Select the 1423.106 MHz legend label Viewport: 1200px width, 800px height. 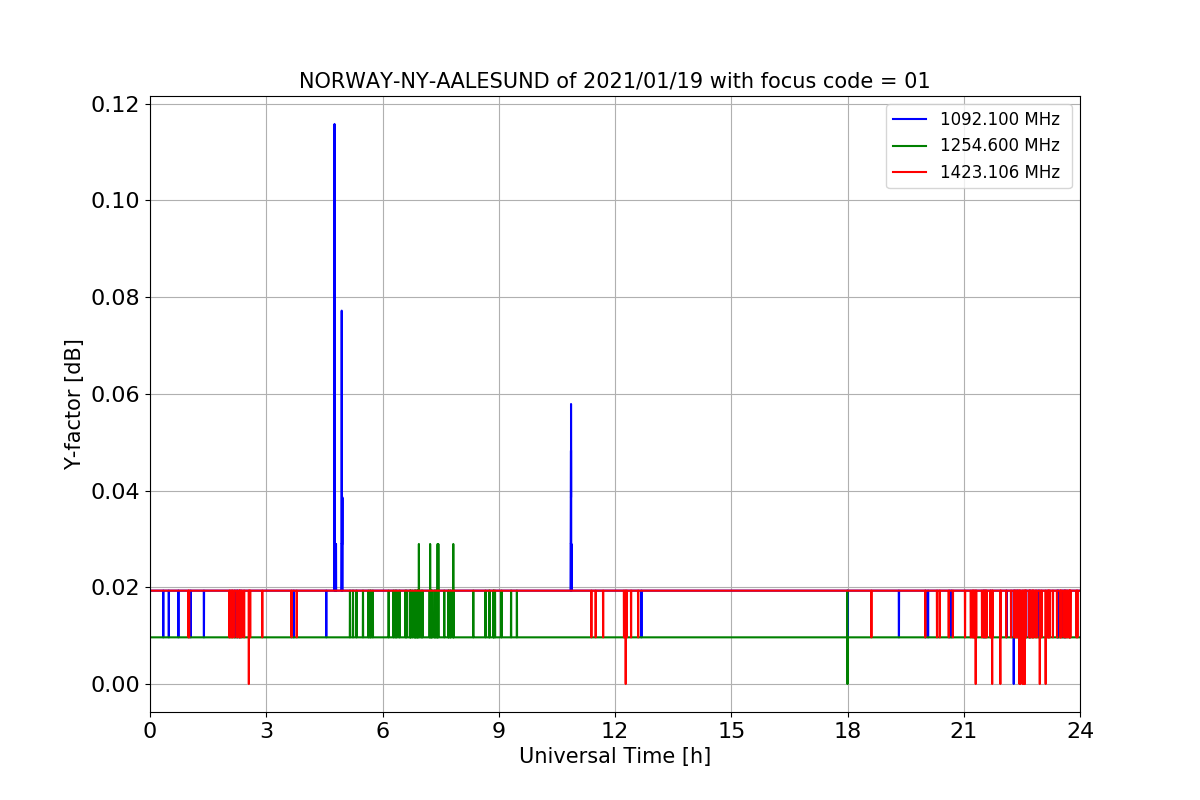click(x=1000, y=172)
